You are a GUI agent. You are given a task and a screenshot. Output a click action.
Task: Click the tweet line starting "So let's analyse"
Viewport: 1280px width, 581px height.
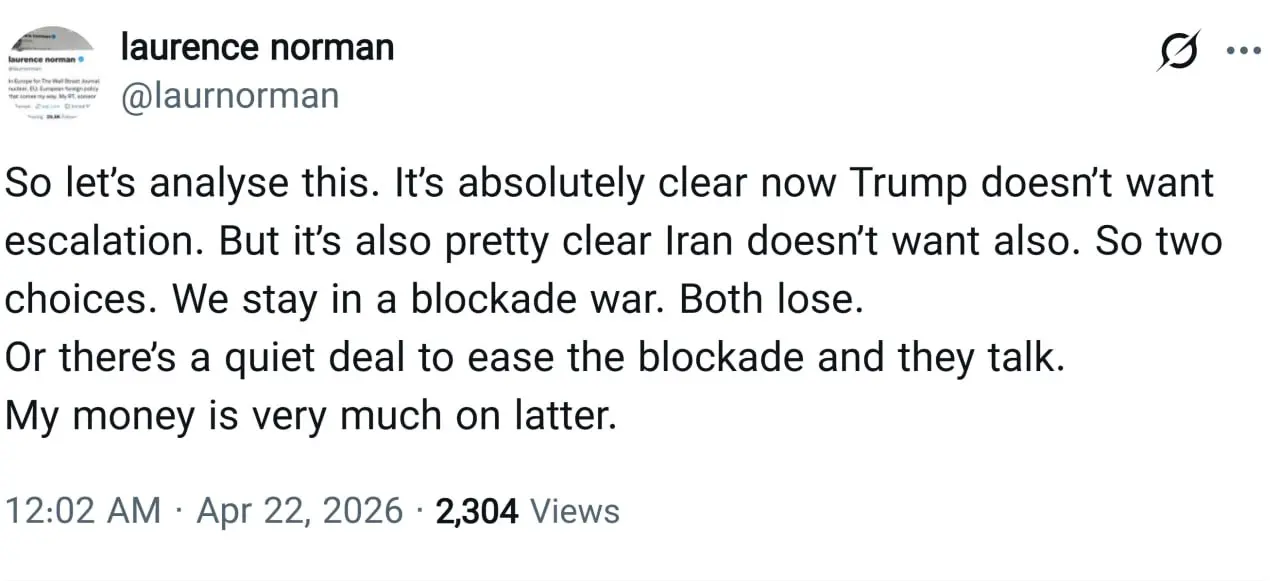coord(608,184)
